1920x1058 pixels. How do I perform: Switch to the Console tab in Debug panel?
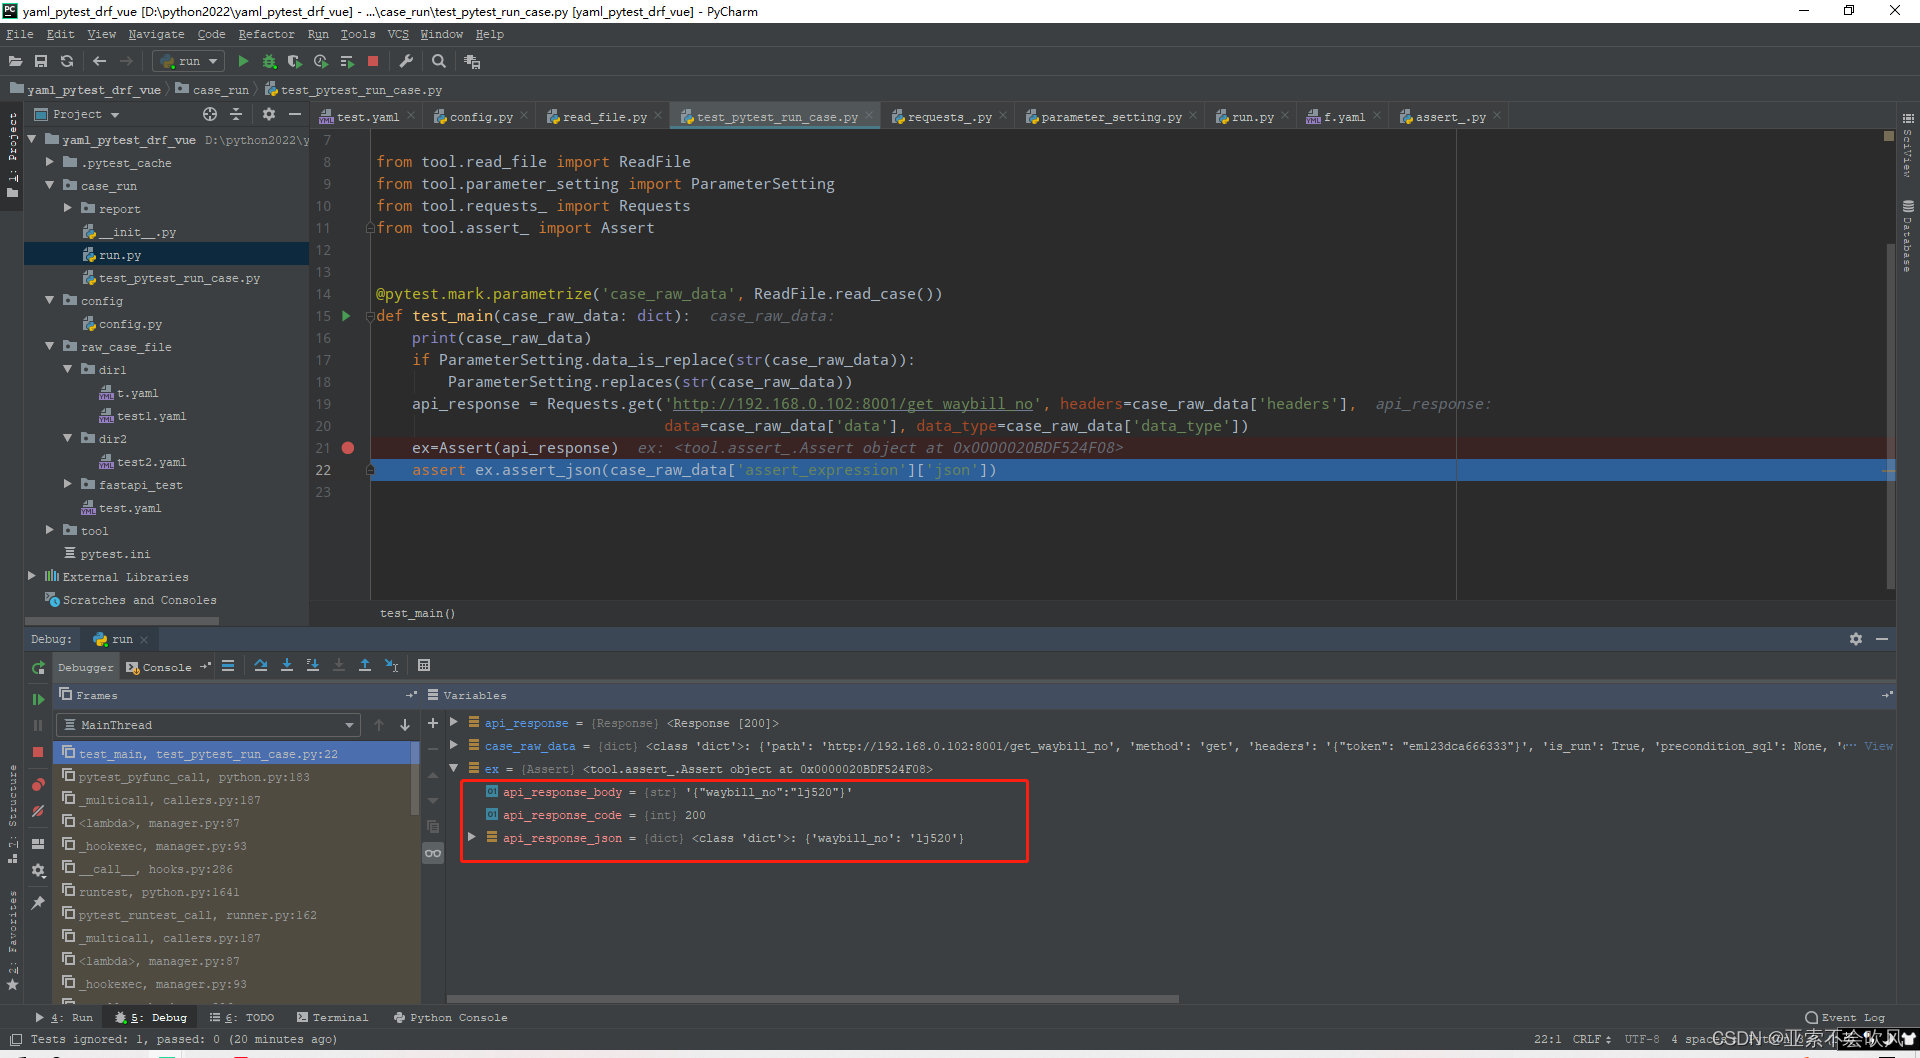pos(160,667)
